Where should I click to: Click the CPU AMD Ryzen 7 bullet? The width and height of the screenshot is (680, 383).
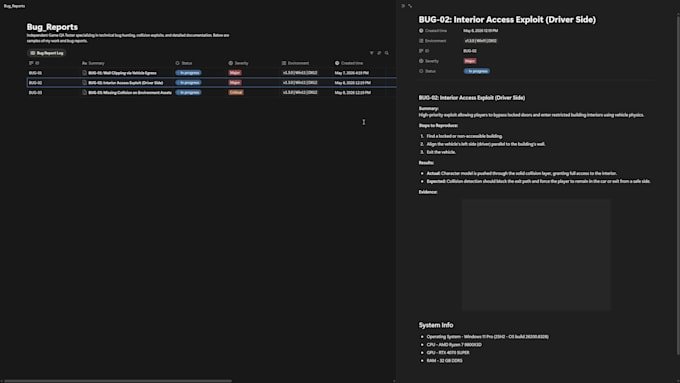(454, 345)
